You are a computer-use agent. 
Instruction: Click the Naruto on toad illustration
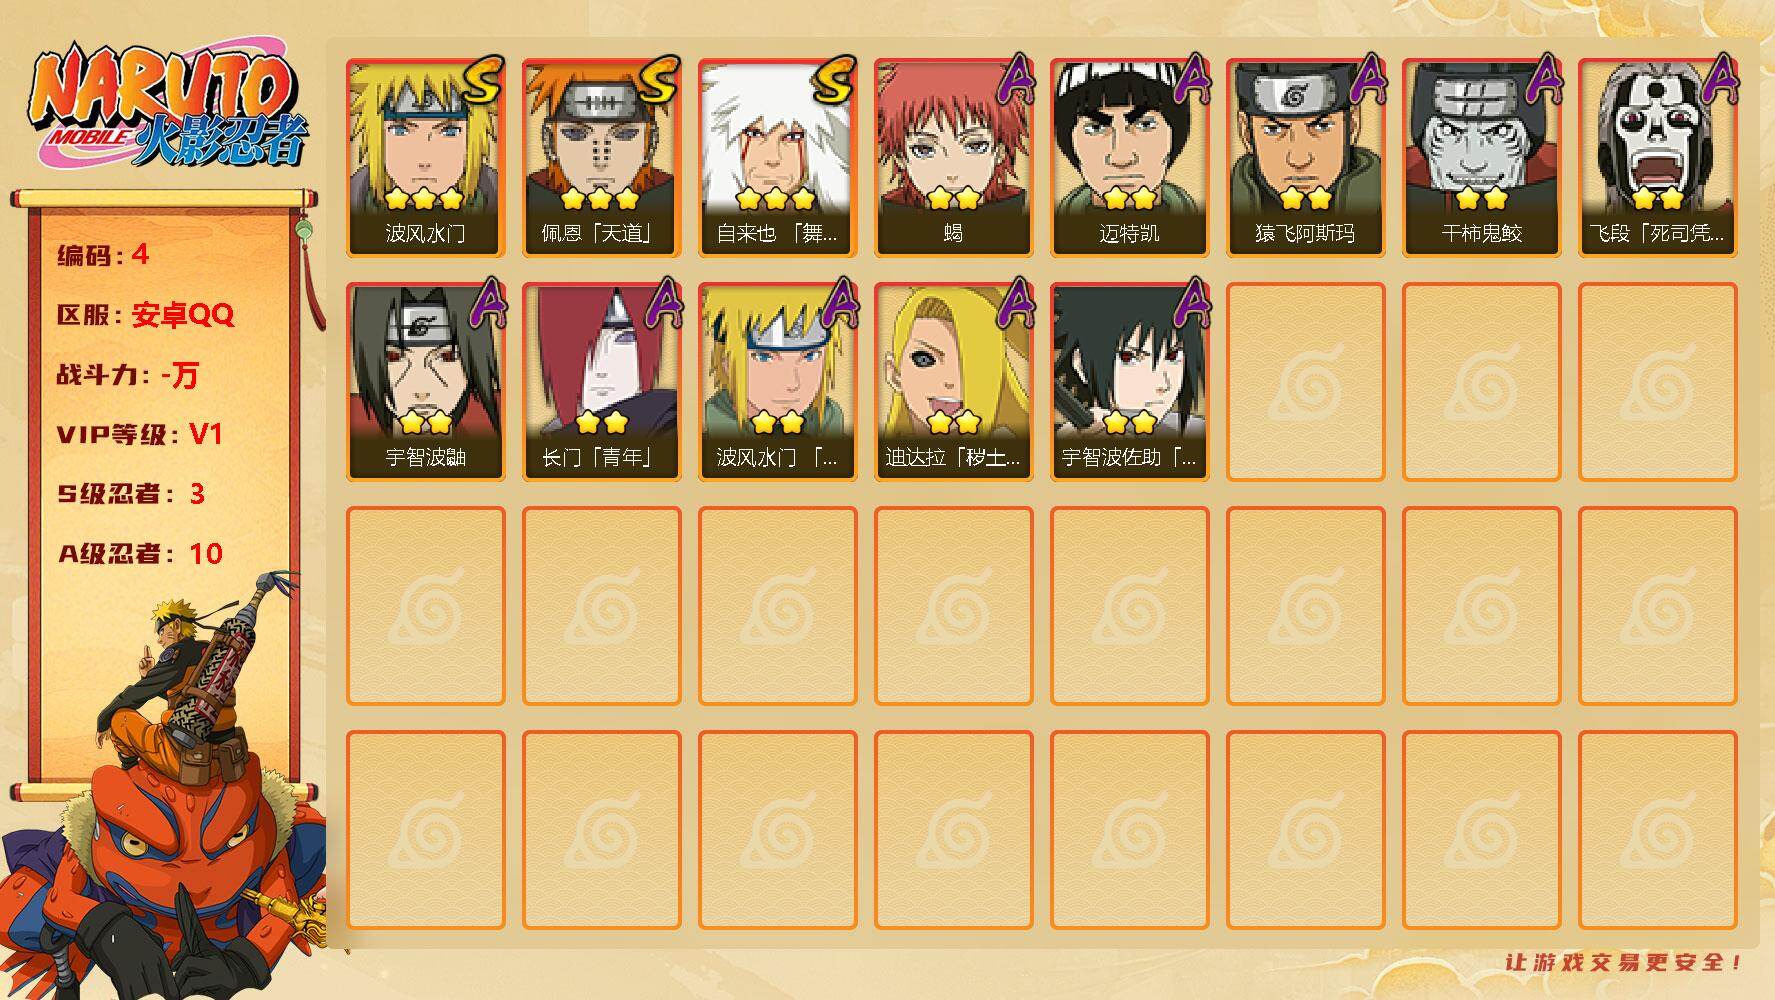point(165,790)
